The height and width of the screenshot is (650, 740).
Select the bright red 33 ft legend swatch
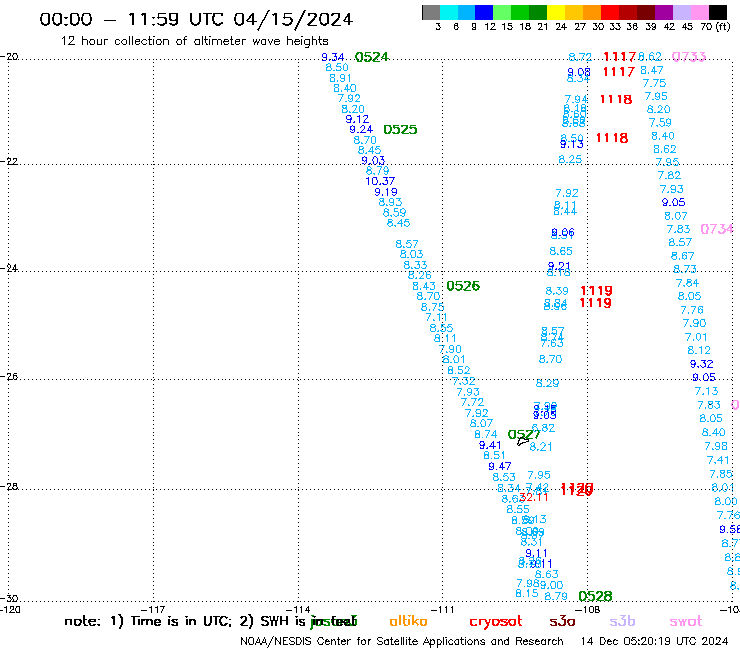click(x=610, y=12)
